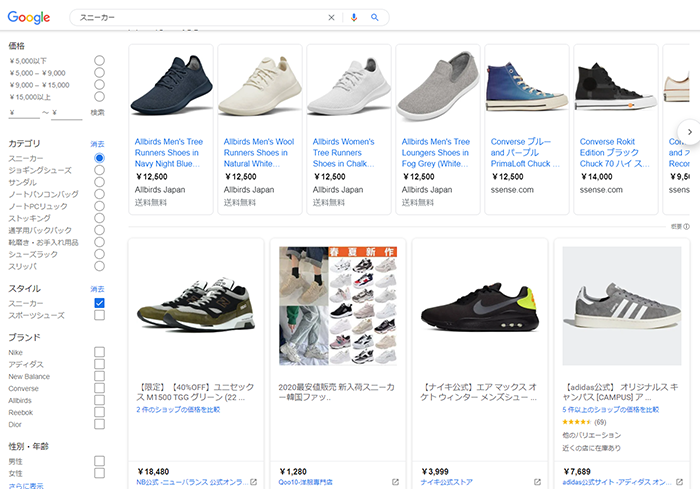Open external link icon beside ナイキ公式ストア
Screen dimensions: 700x496
537,482
